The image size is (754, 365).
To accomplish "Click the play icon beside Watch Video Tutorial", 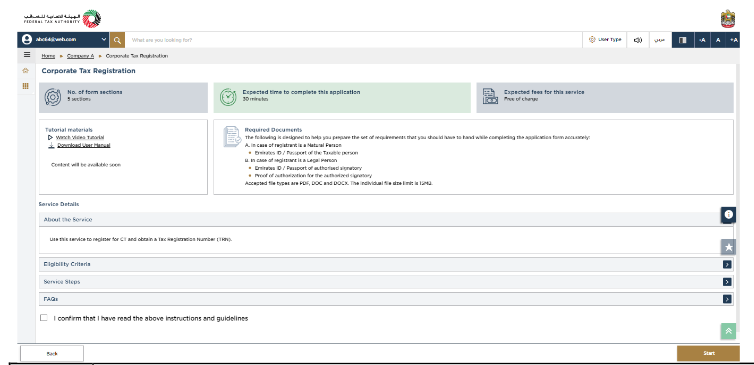I will [x=50, y=138].
